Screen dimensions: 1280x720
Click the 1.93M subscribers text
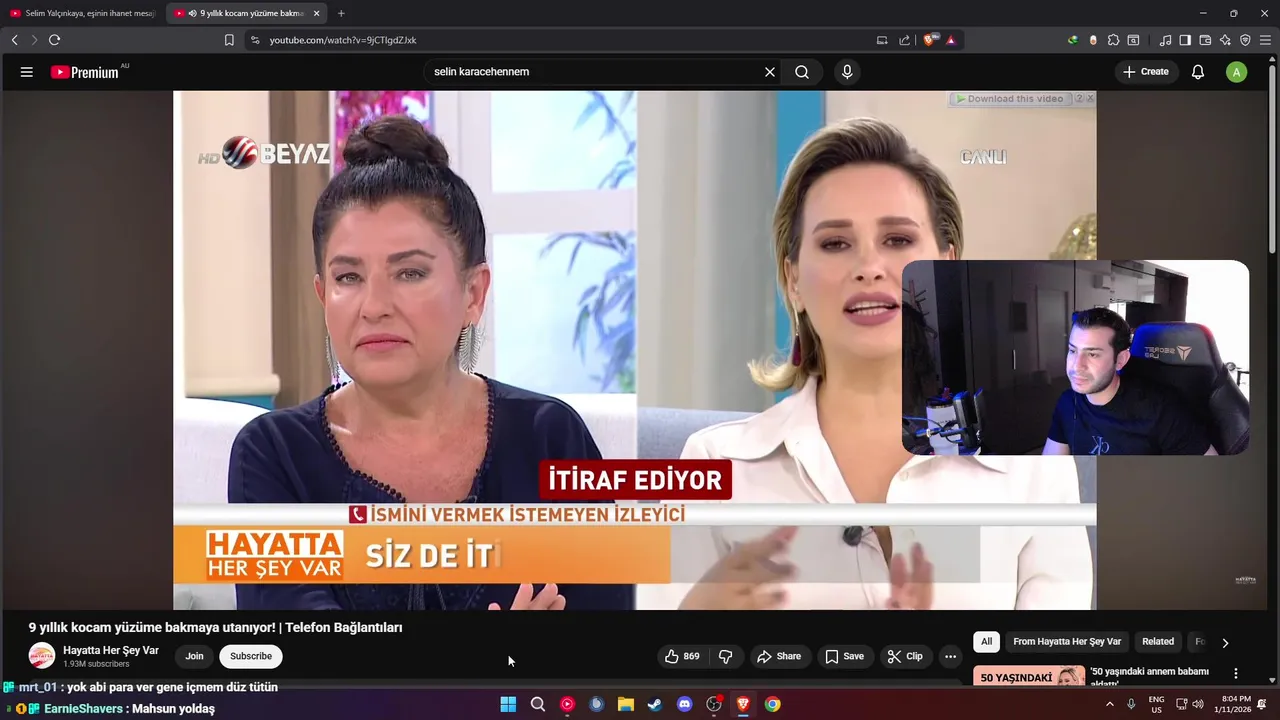[96, 664]
